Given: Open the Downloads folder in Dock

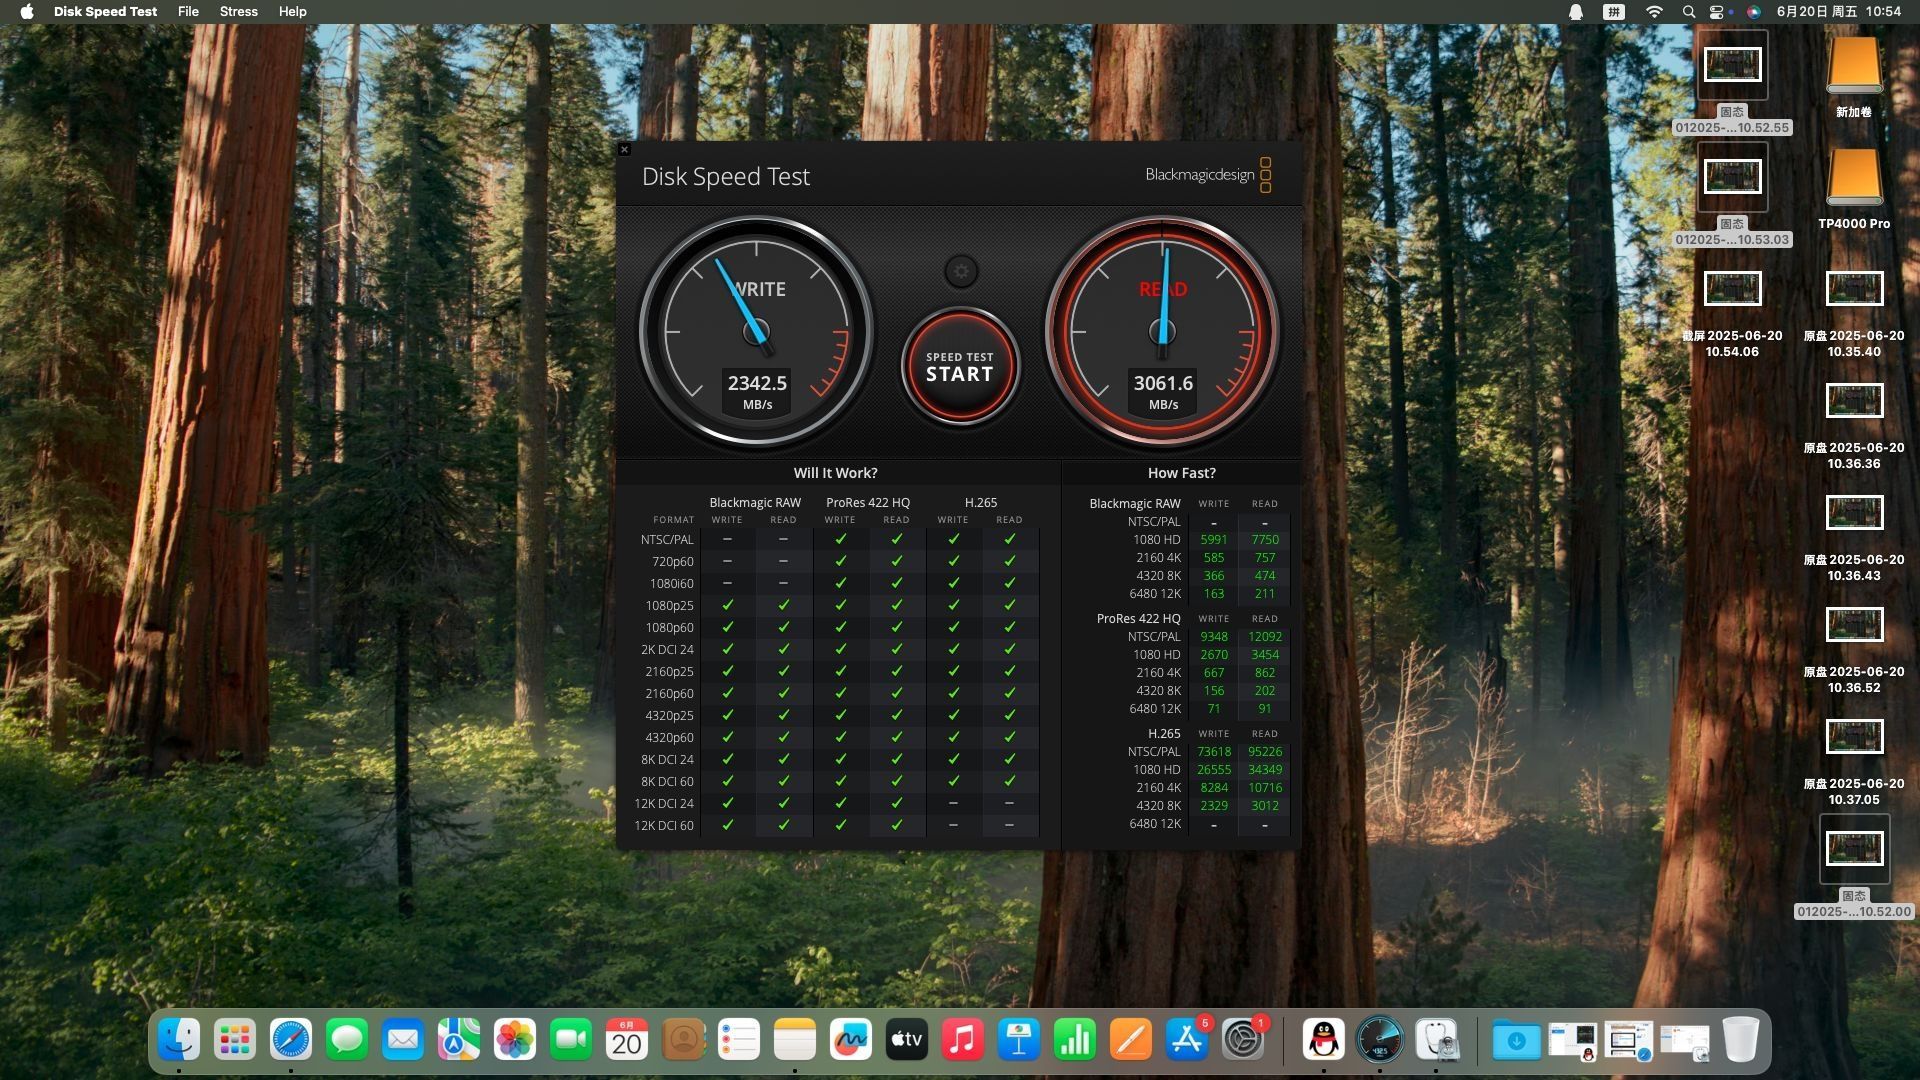Looking at the screenshot, I should pyautogui.click(x=1515, y=1040).
